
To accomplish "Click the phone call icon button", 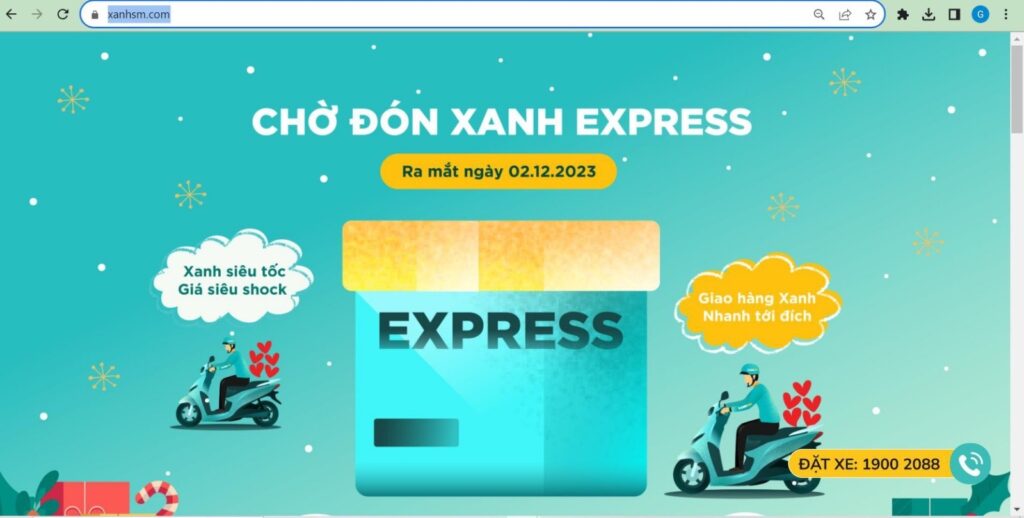I will click(x=970, y=464).
